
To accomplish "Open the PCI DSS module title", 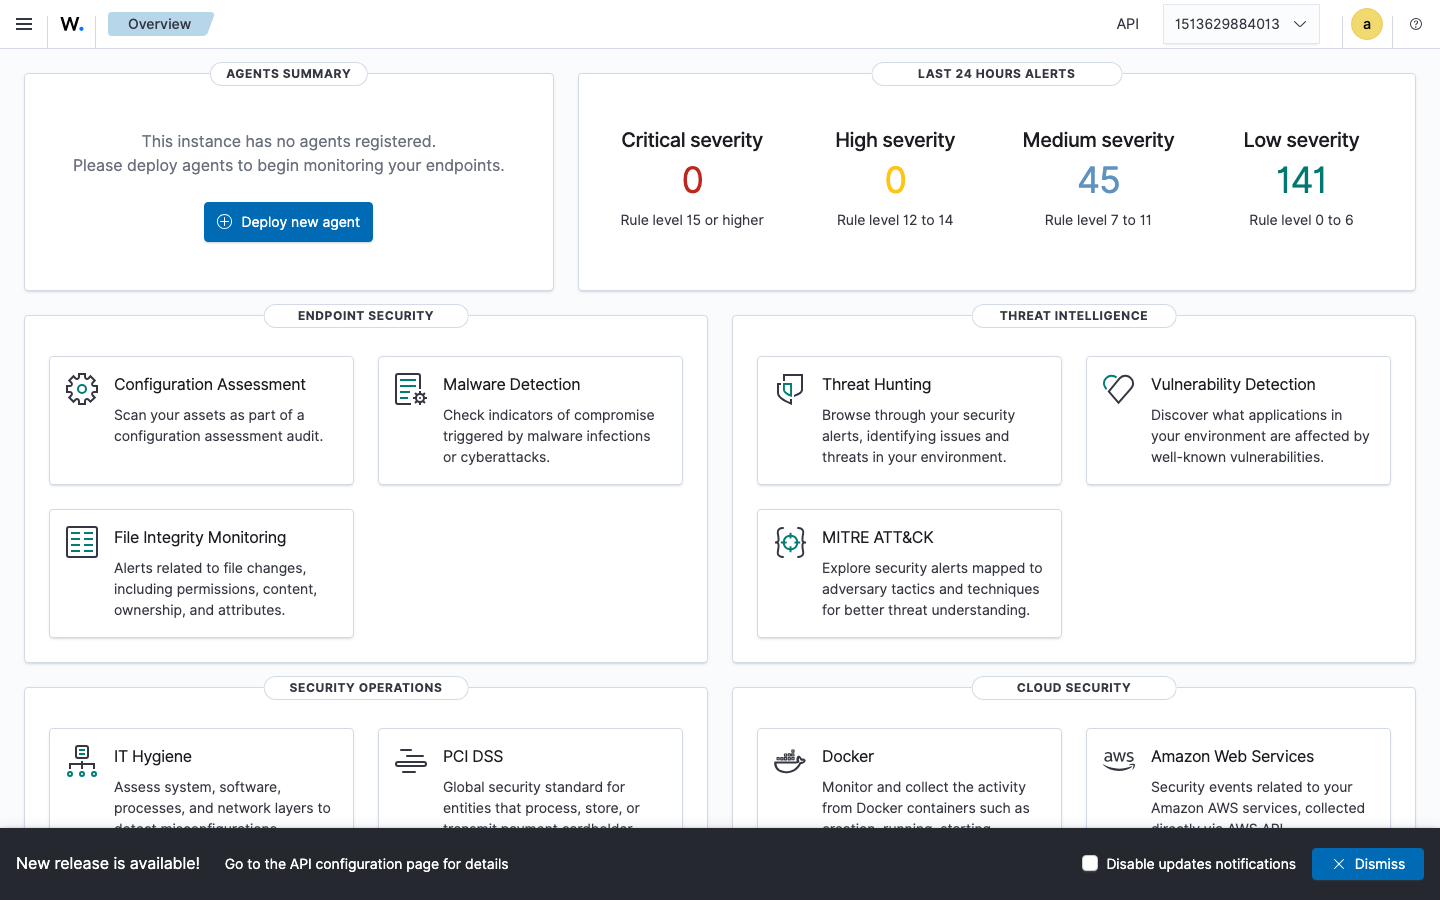I will 473,756.
